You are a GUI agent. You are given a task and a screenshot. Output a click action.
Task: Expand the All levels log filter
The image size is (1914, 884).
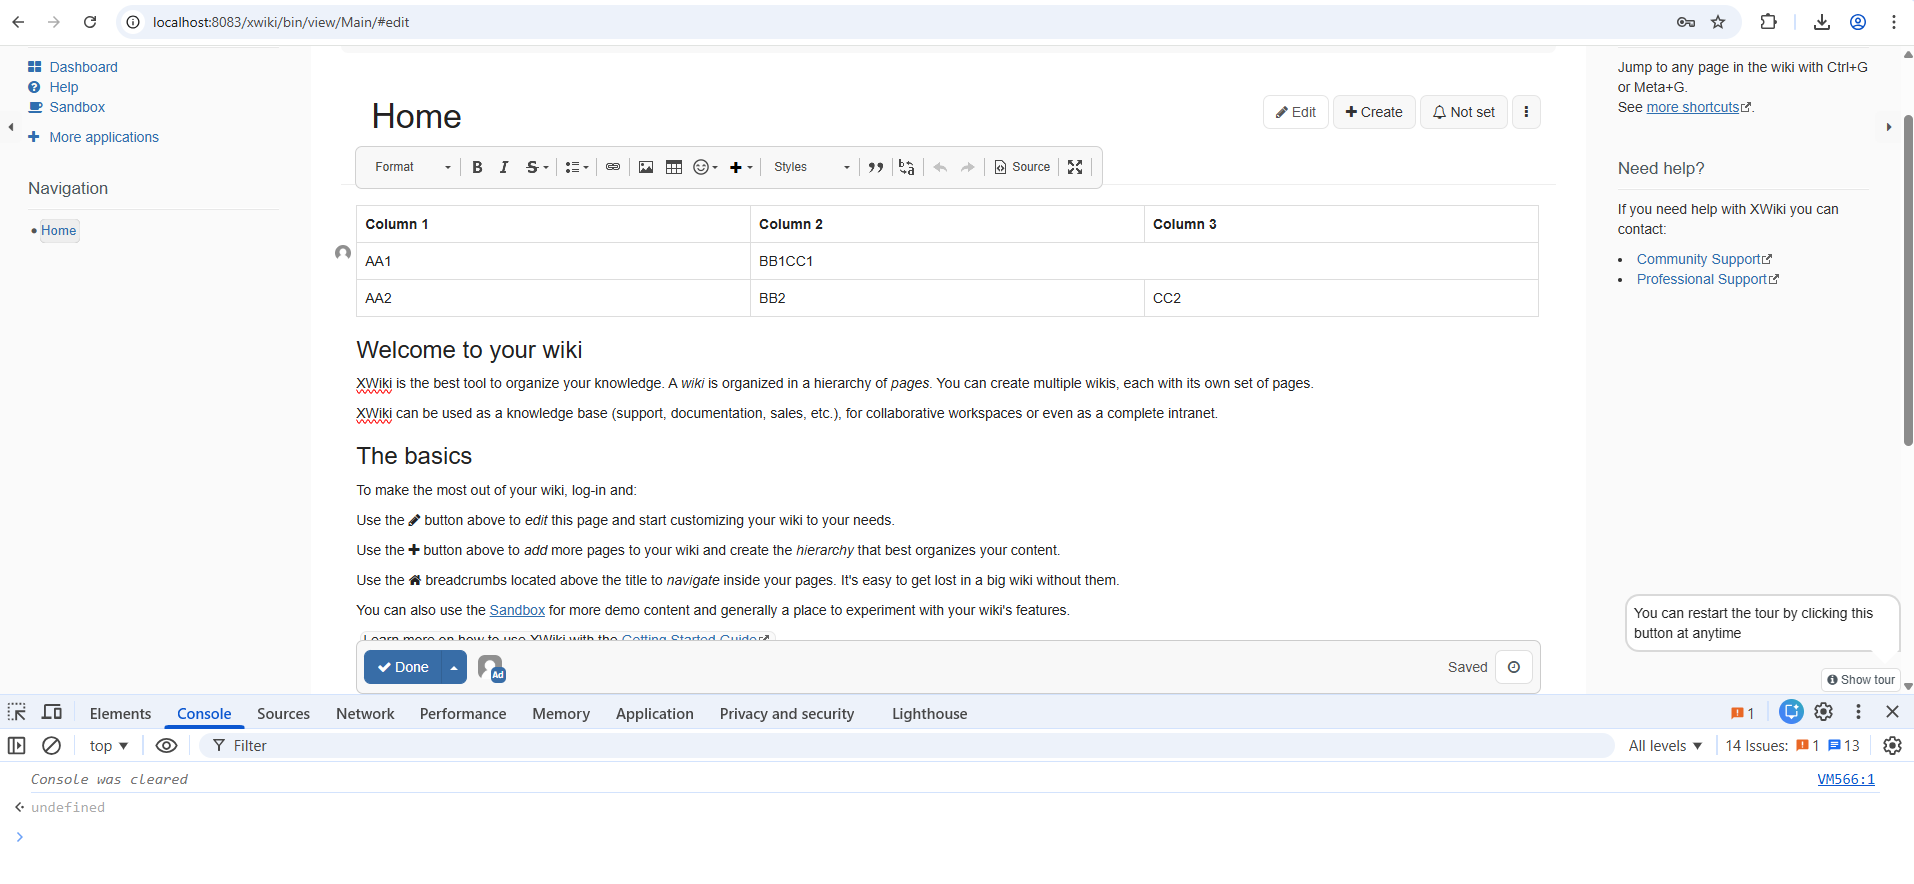pos(1665,746)
